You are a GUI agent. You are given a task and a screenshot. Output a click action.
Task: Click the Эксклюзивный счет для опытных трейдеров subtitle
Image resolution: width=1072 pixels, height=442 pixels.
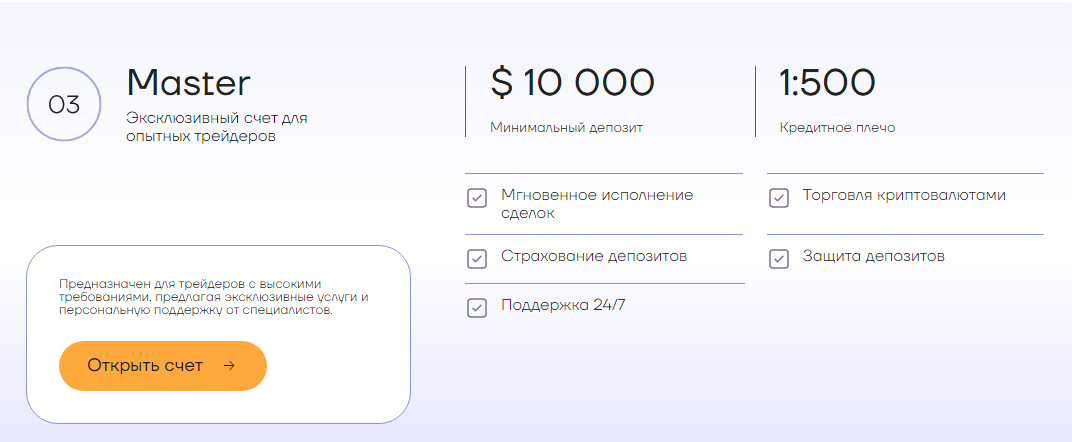217,127
